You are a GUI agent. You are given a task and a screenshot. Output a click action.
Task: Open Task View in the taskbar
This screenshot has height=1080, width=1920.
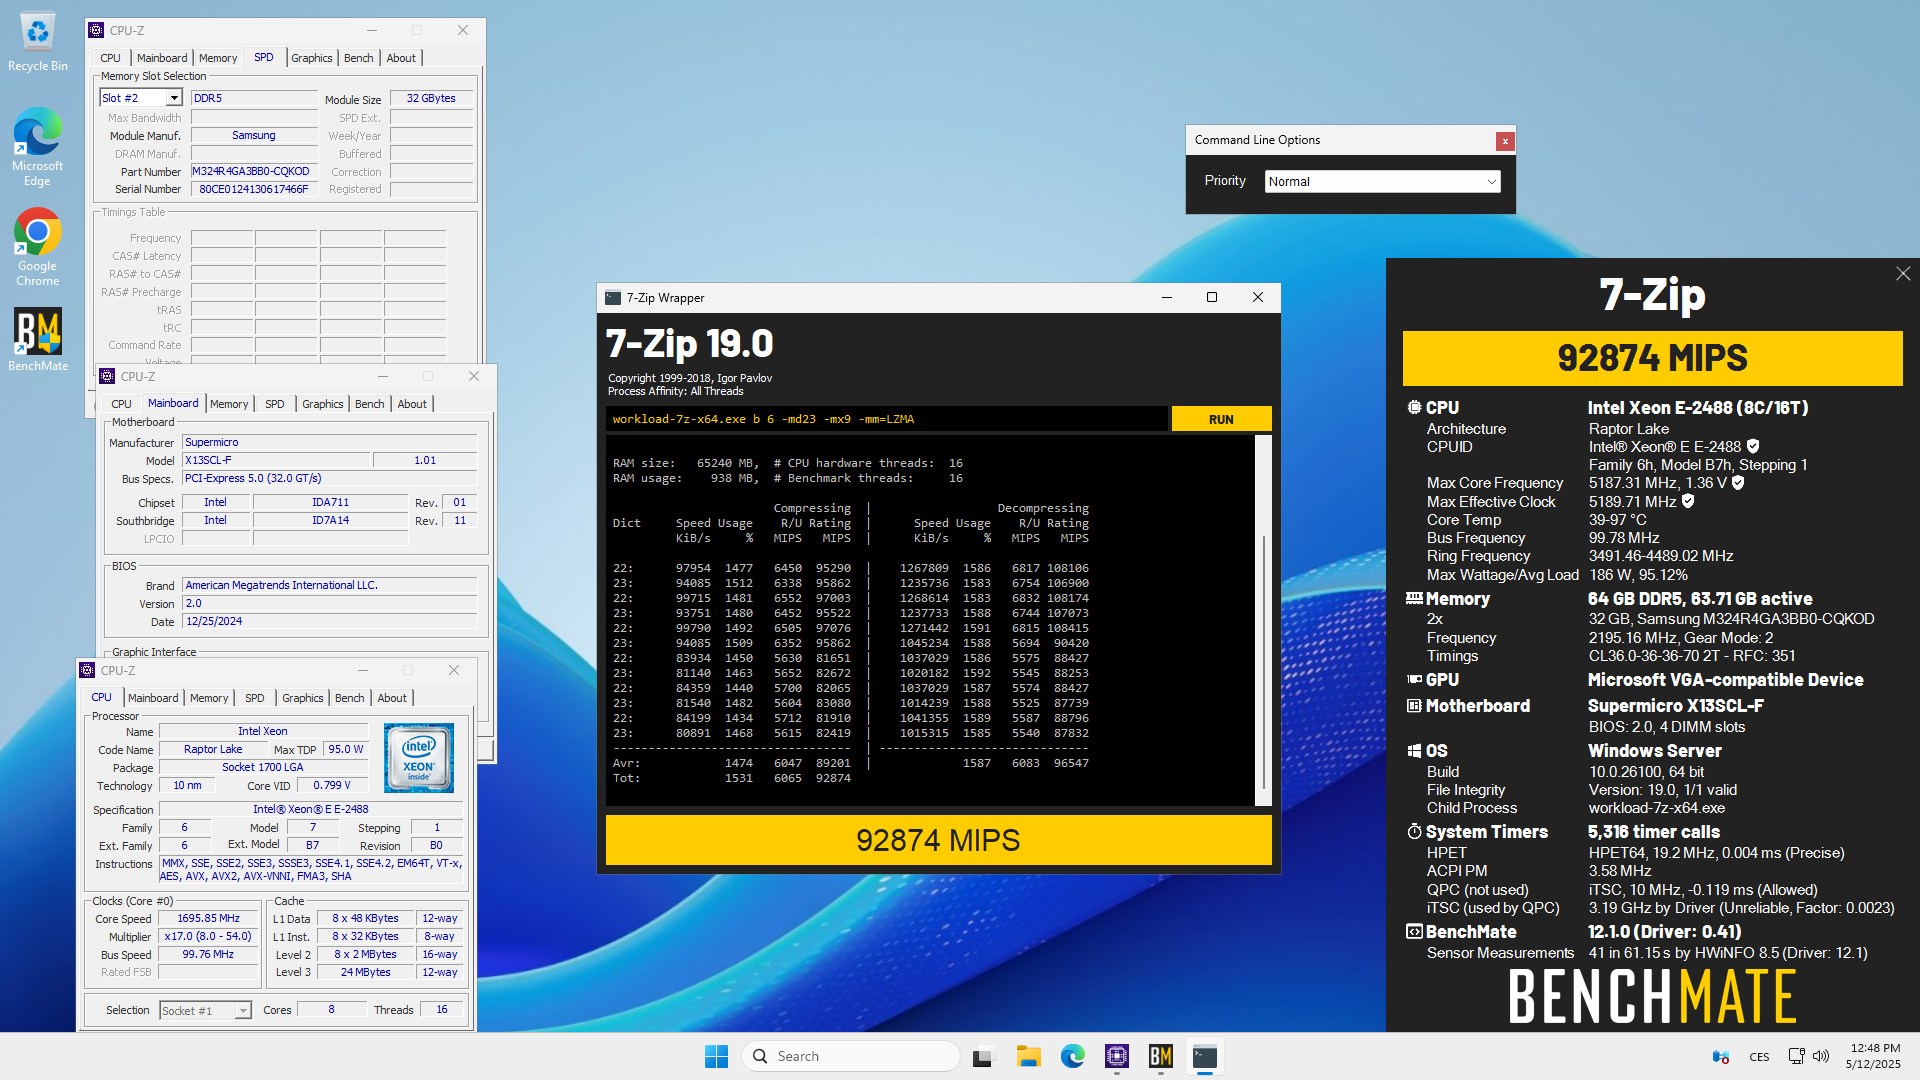984,1056
